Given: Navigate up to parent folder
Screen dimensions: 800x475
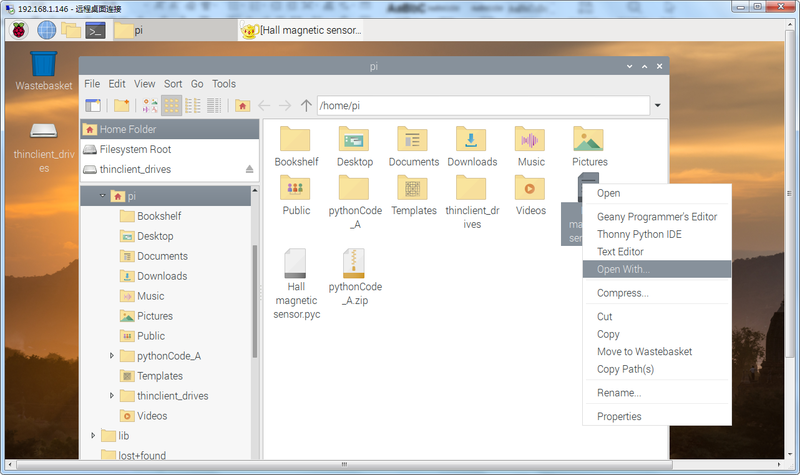Looking at the screenshot, I should tap(306, 105).
